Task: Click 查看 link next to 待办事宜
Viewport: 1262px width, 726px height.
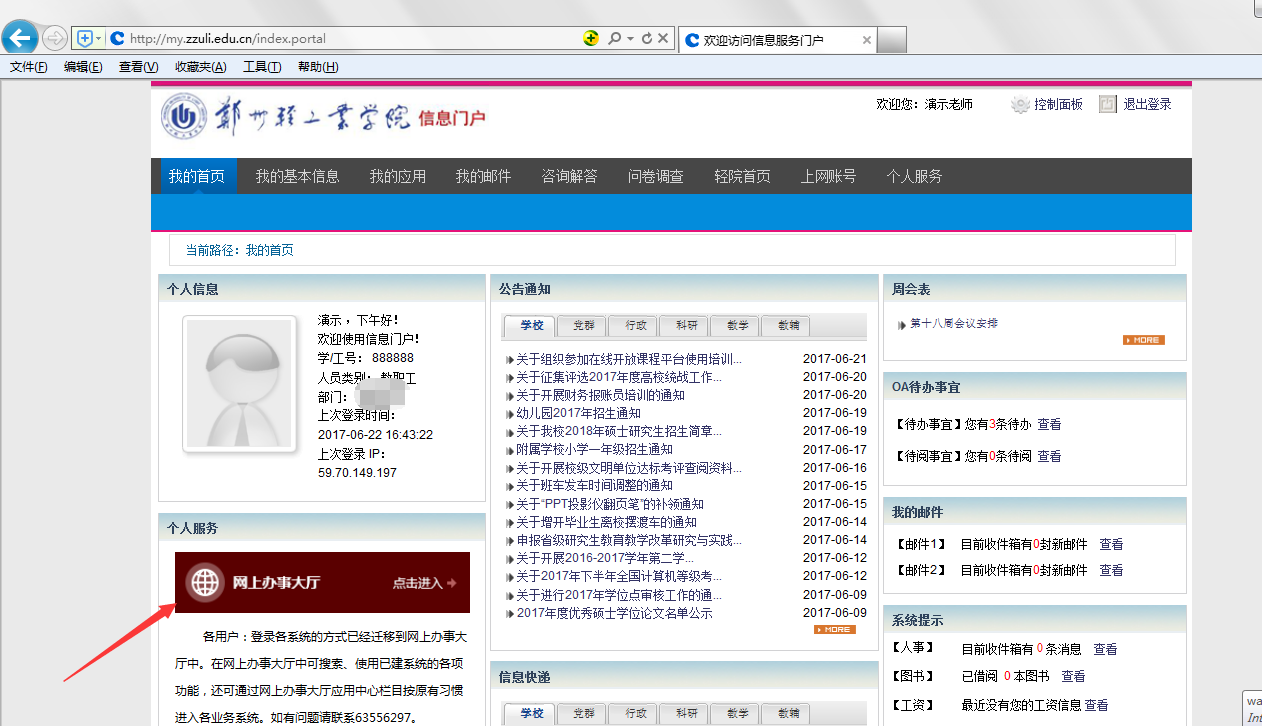Action: point(1049,424)
